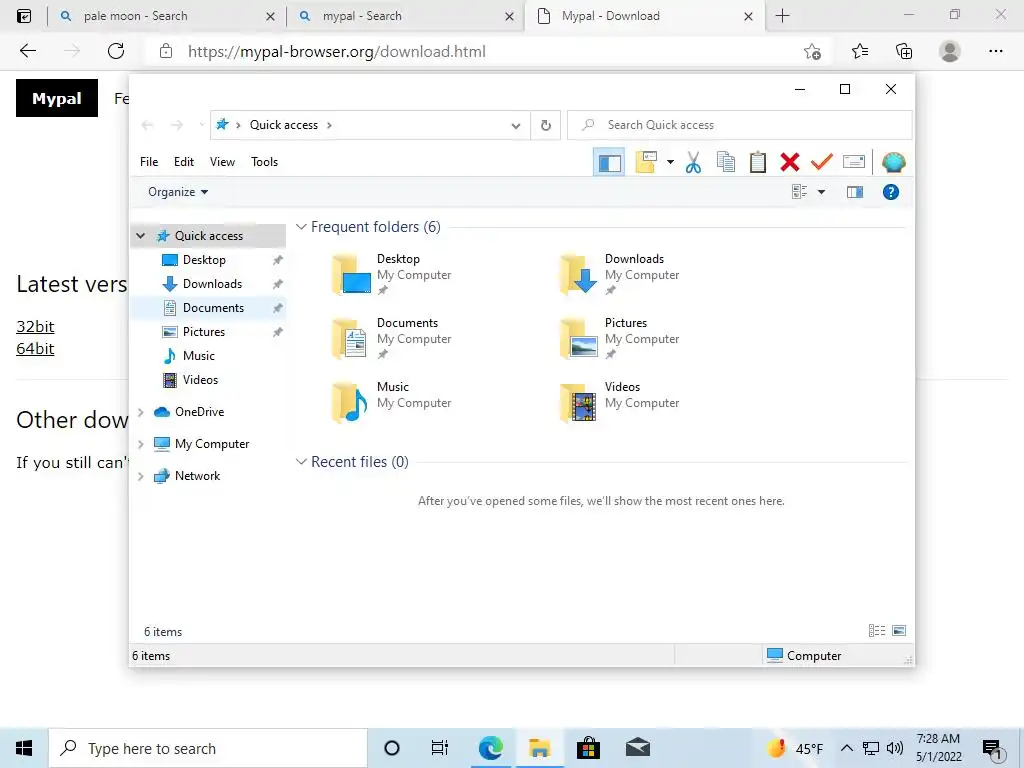1024x768 pixels.
Task: Open the Edge Collections icon
Action: pyautogui.click(x=904, y=52)
